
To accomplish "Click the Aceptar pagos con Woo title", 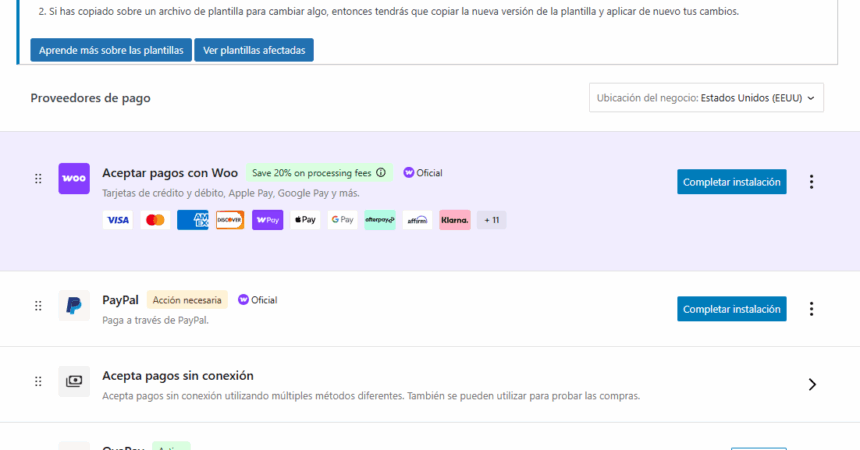I will [170, 173].
